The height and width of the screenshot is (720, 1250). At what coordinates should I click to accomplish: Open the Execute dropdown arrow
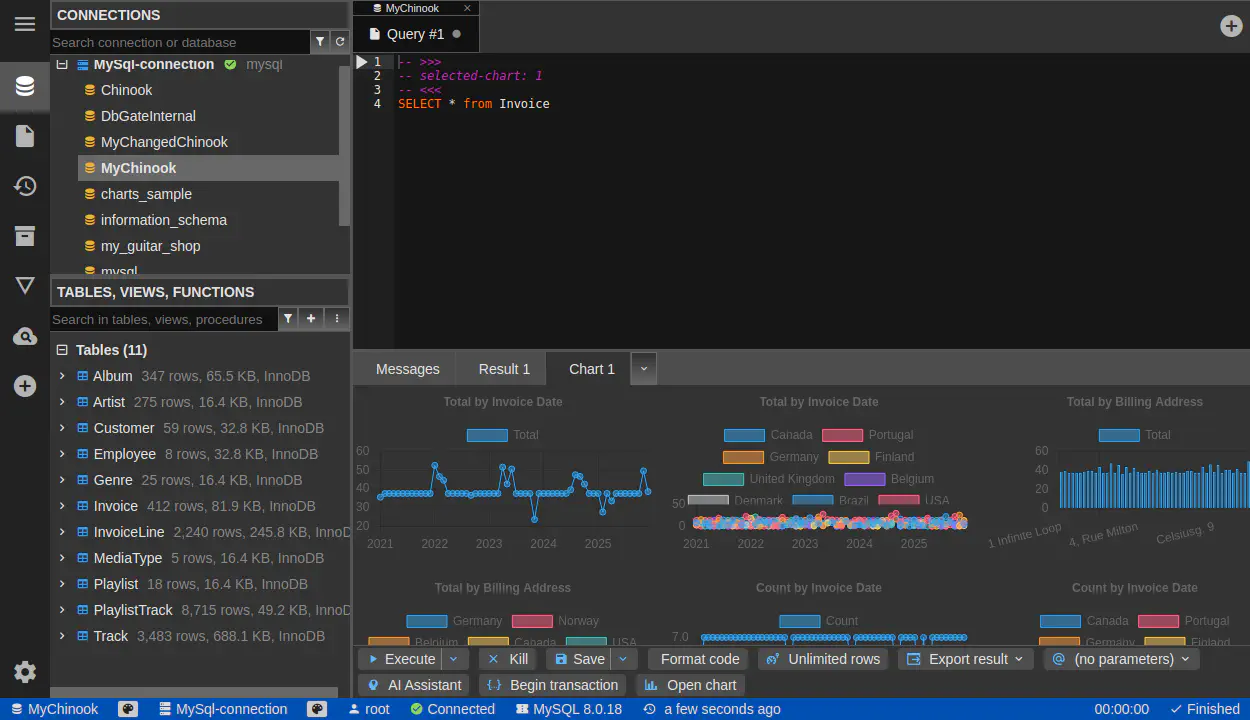click(454, 659)
